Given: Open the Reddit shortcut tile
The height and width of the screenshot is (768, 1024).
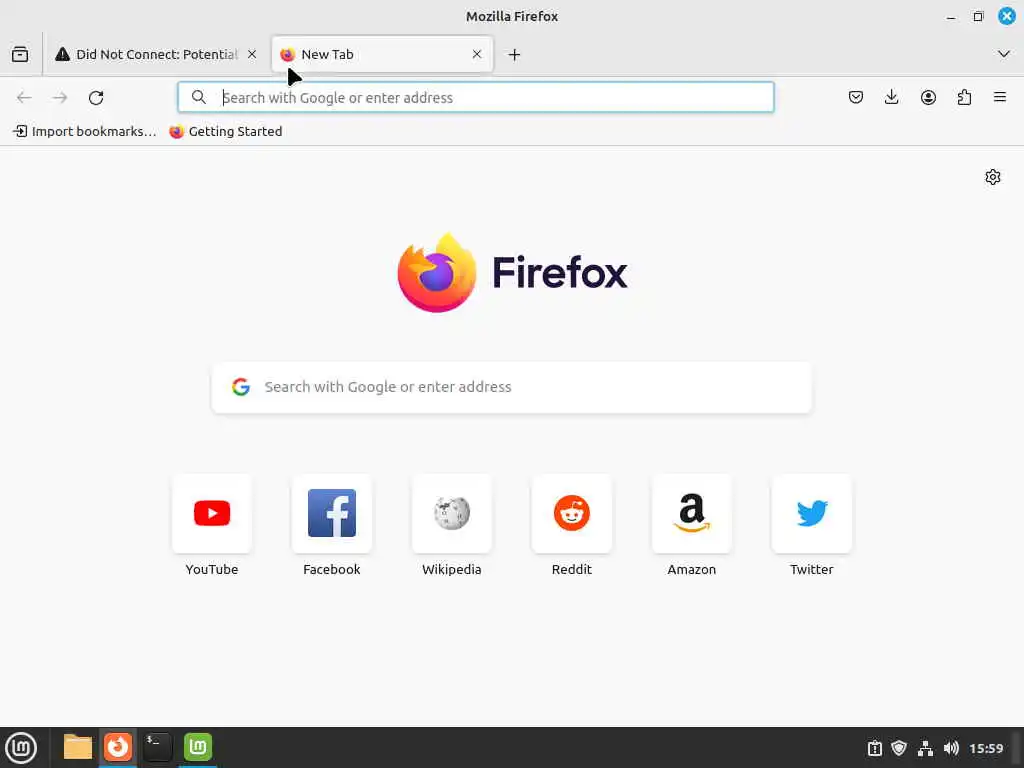Looking at the screenshot, I should (x=571, y=513).
